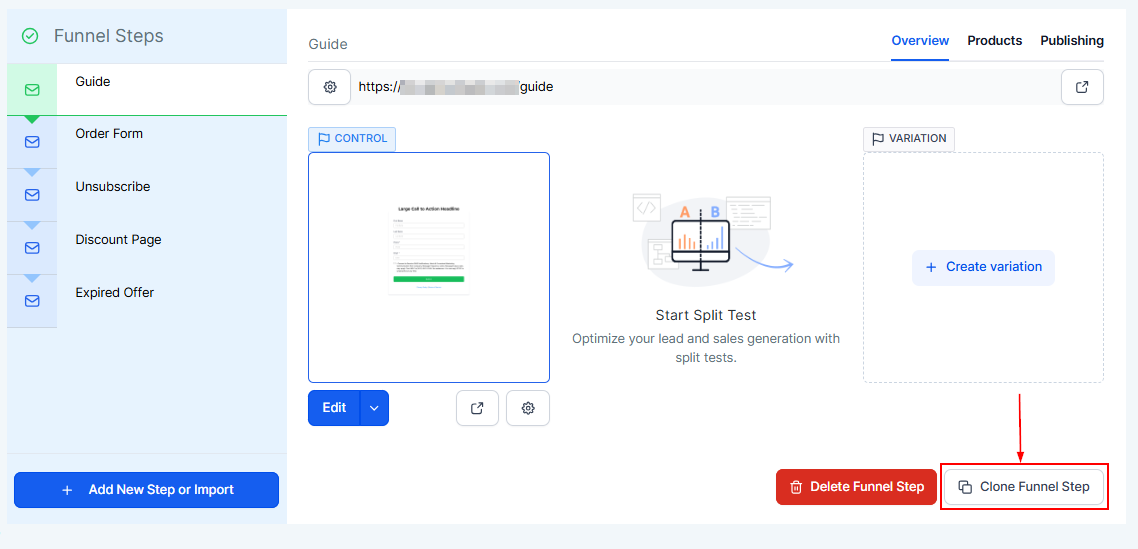Click the Guide title above URL bar

click(x=328, y=44)
